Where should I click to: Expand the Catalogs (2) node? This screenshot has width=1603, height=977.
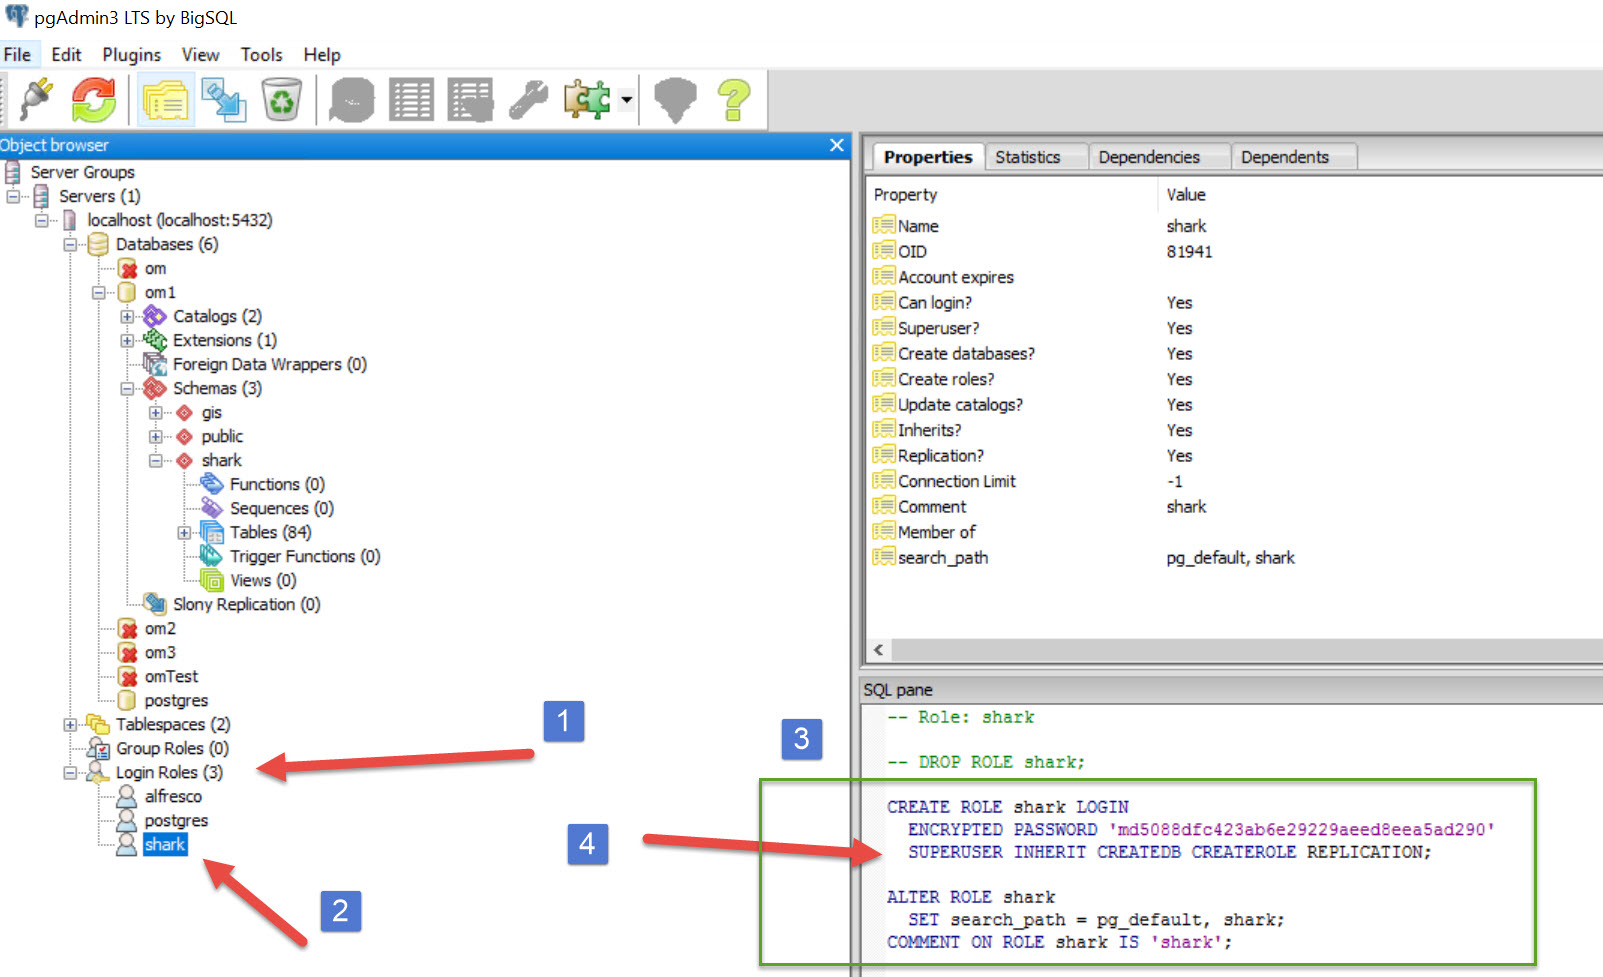(127, 317)
